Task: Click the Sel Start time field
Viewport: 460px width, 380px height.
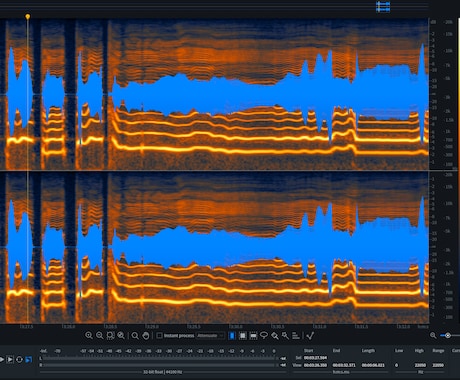Action: [315, 358]
